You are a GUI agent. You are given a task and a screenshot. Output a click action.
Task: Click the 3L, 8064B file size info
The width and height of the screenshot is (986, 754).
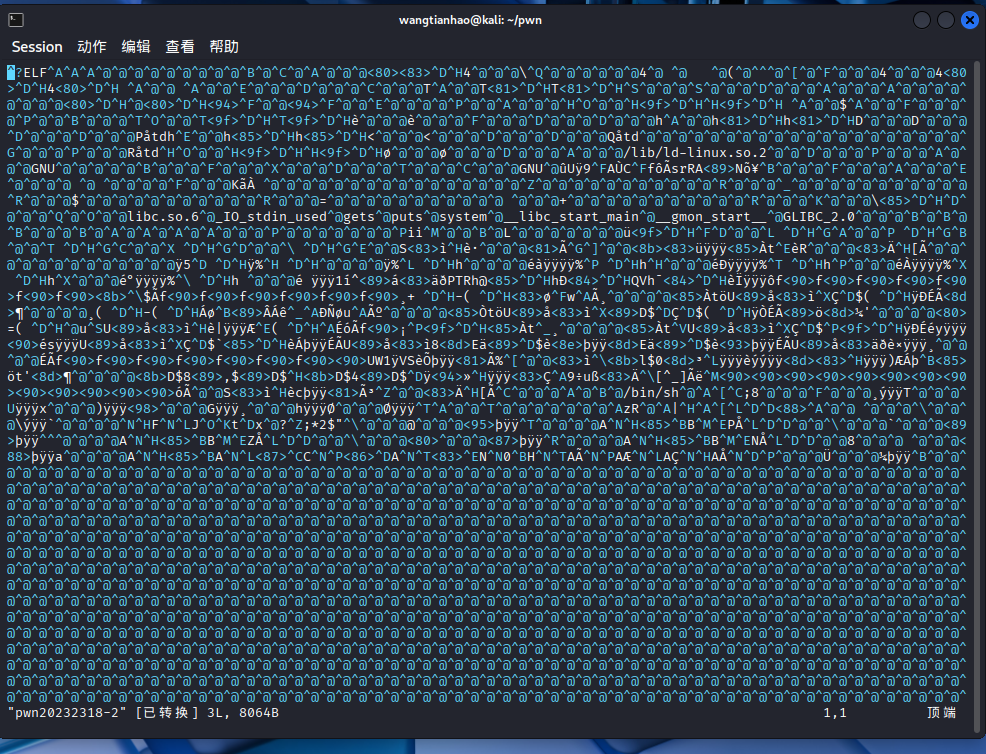pos(243,712)
